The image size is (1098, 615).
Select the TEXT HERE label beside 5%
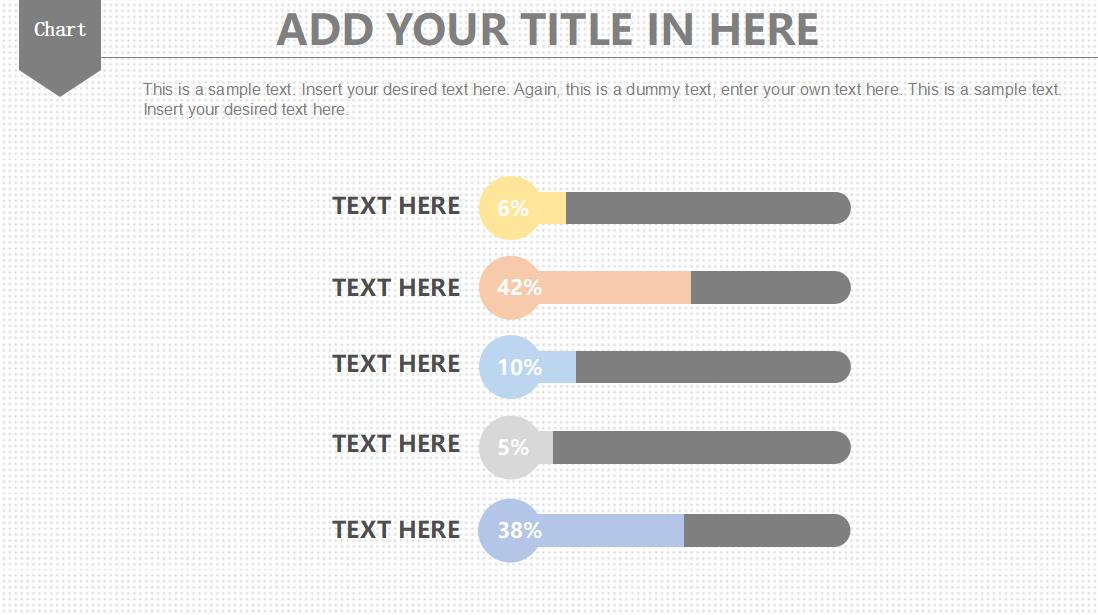tap(396, 444)
